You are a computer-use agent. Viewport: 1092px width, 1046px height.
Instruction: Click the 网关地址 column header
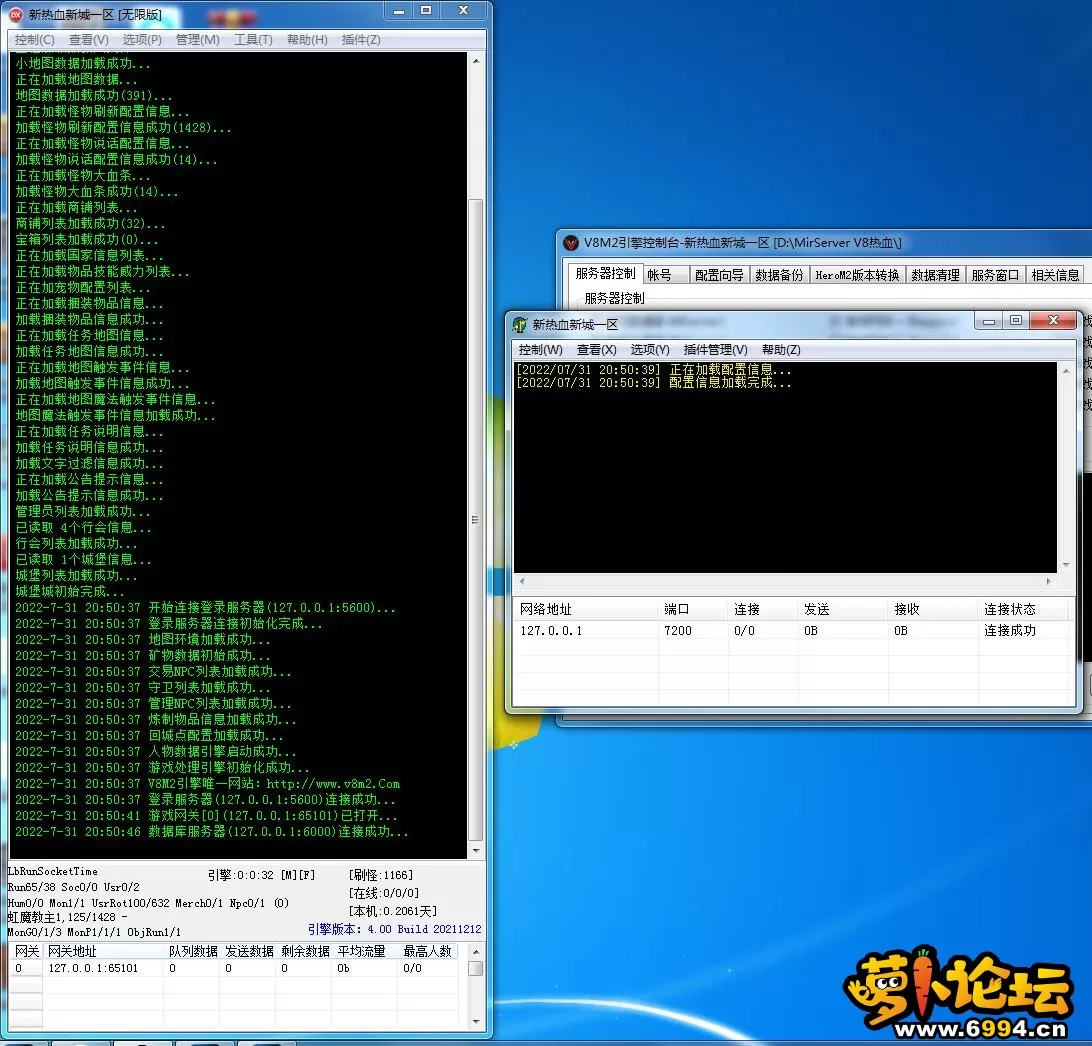point(103,951)
